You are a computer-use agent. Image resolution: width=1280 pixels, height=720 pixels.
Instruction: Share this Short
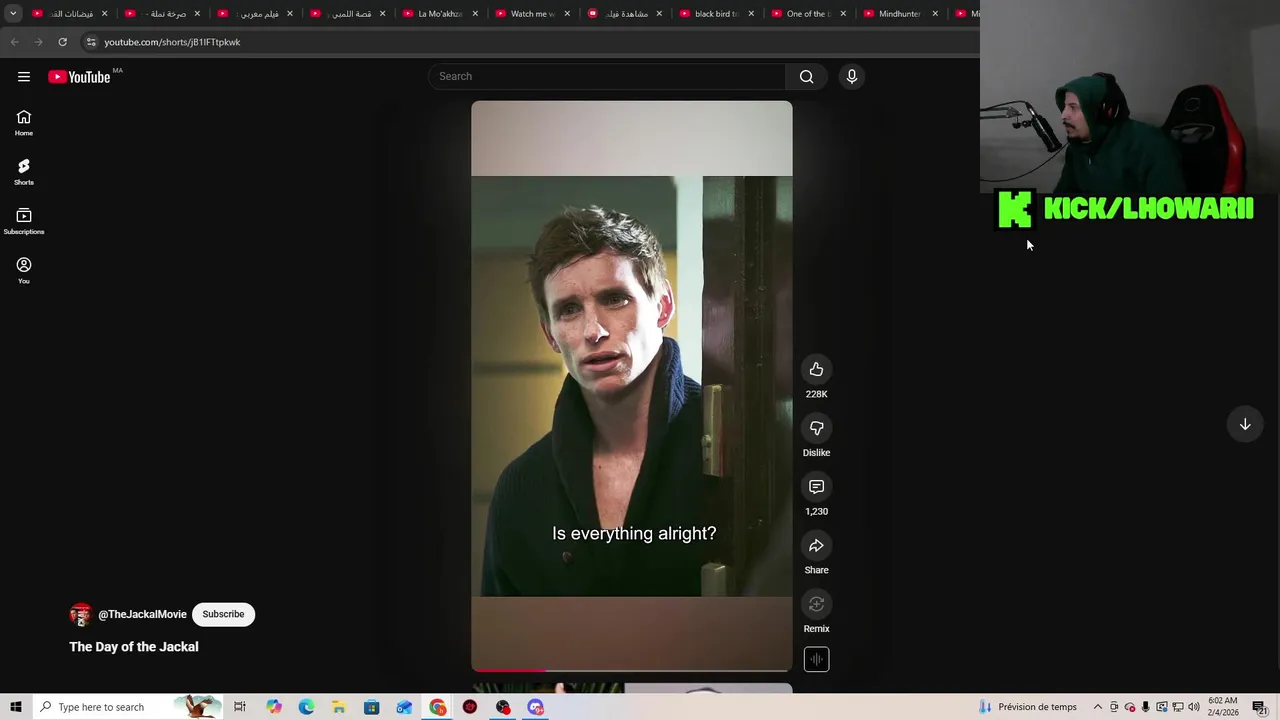click(816, 546)
